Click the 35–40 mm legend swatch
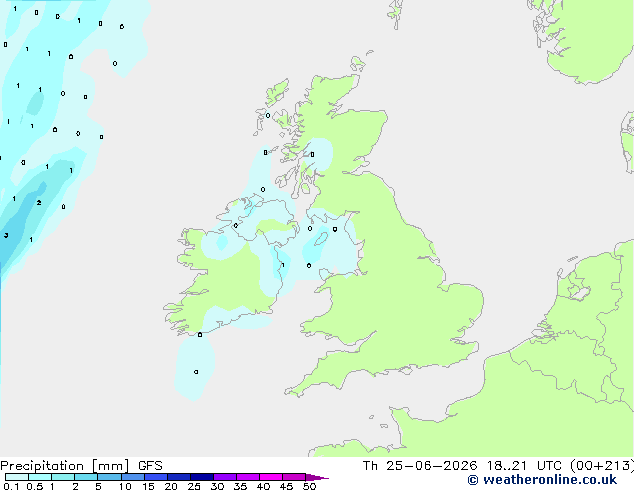 tap(248, 477)
